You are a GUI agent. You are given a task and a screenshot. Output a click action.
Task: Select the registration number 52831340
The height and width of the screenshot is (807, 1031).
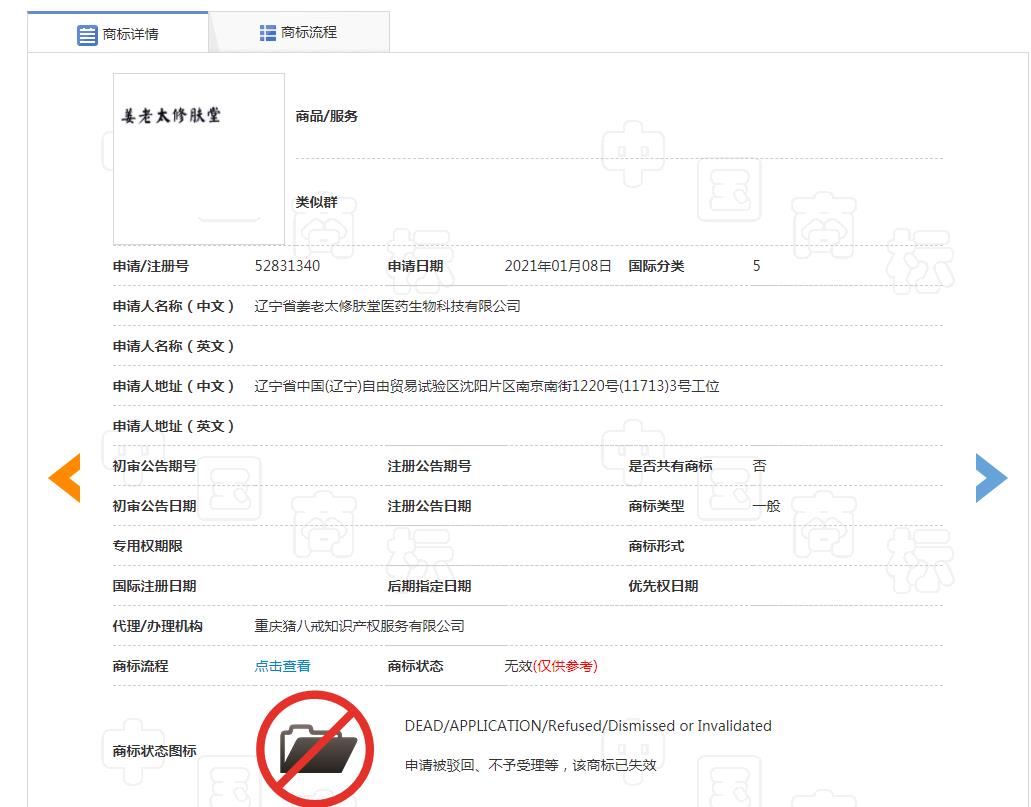tap(287, 266)
